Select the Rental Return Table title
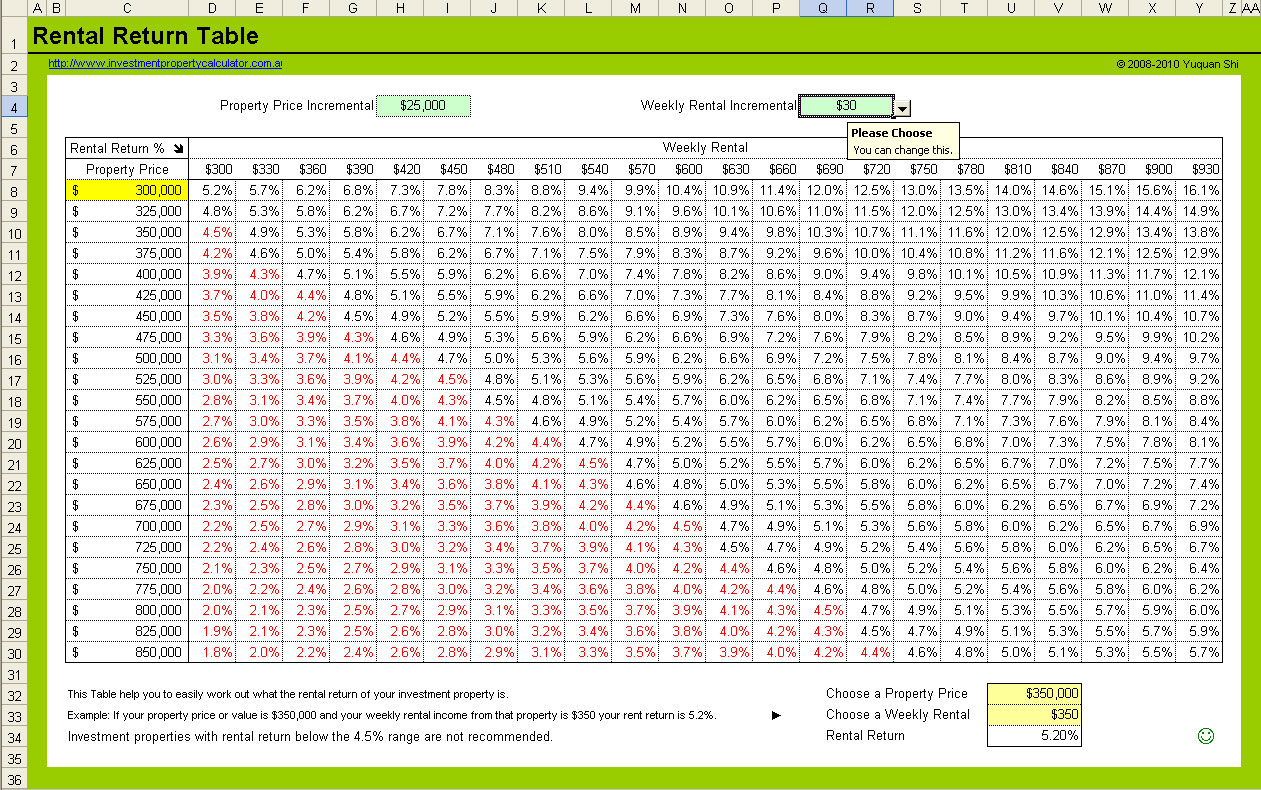The width and height of the screenshot is (1261, 790). tap(146, 36)
